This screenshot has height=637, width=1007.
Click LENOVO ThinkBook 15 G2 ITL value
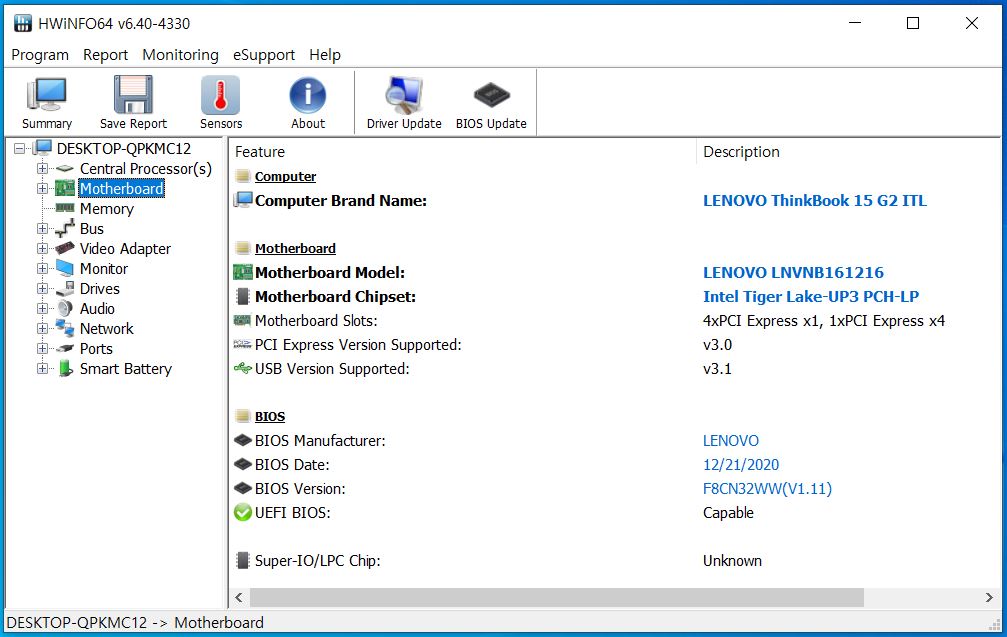pos(815,200)
